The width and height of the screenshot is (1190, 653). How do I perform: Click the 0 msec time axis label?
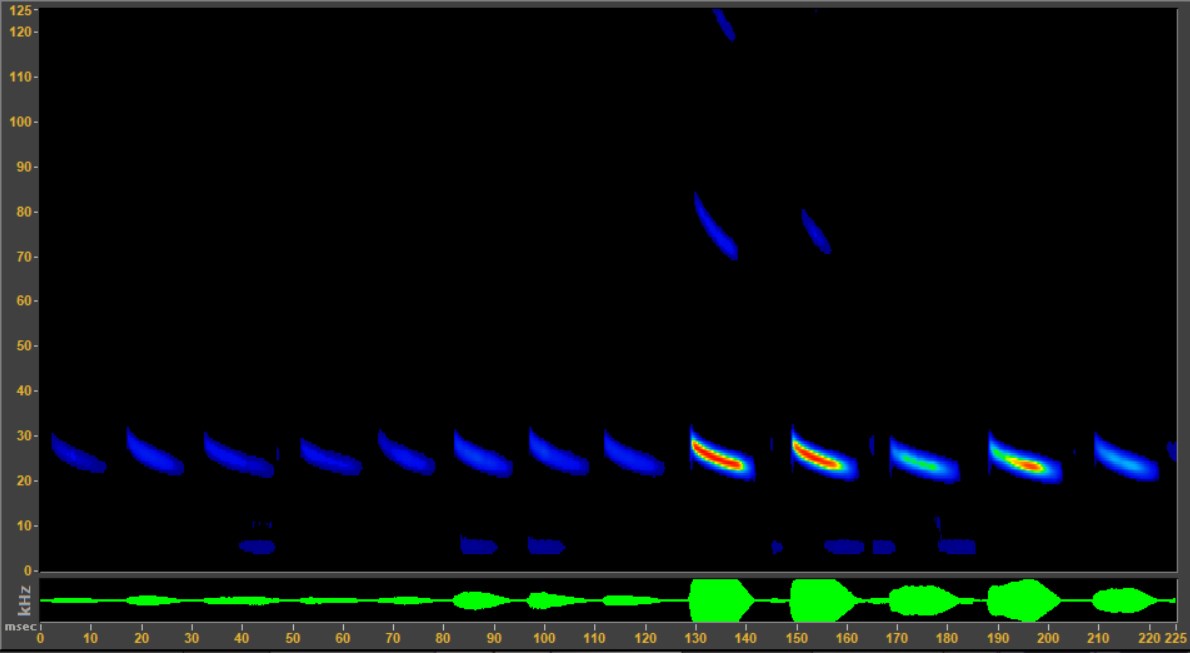40,635
